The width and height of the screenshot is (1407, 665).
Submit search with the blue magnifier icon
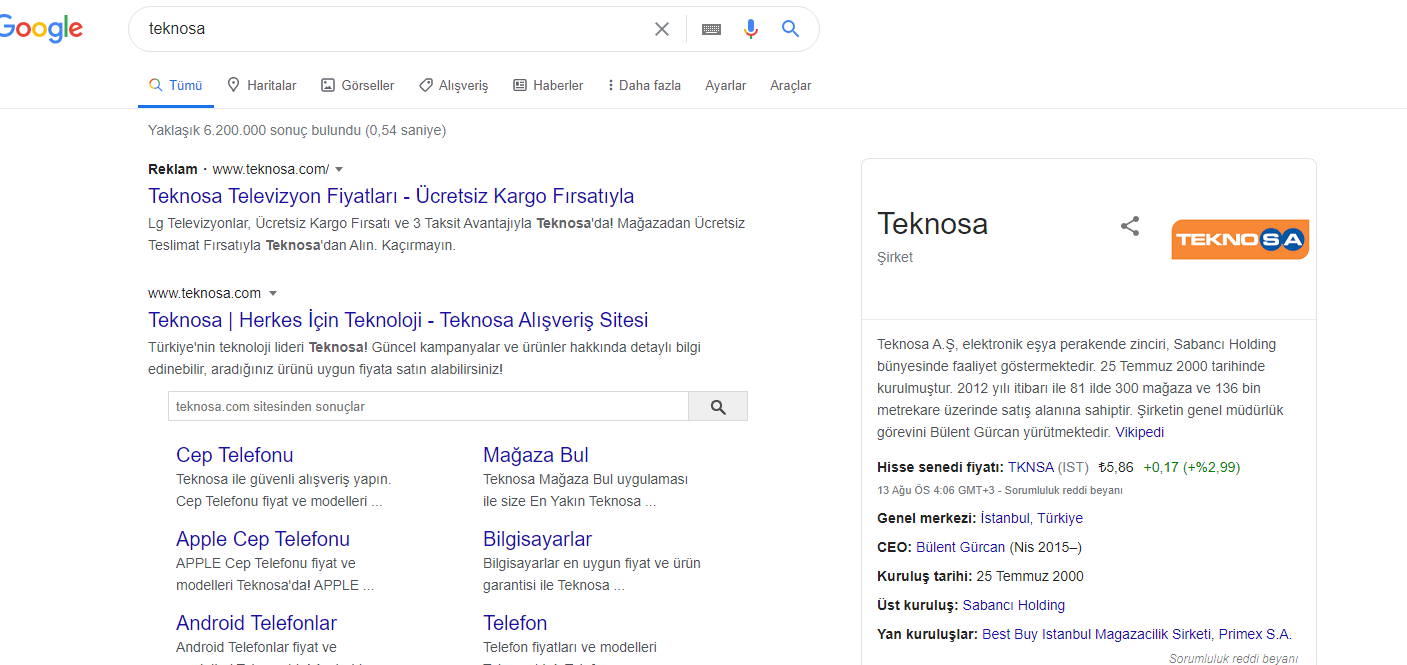click(790, 29)
